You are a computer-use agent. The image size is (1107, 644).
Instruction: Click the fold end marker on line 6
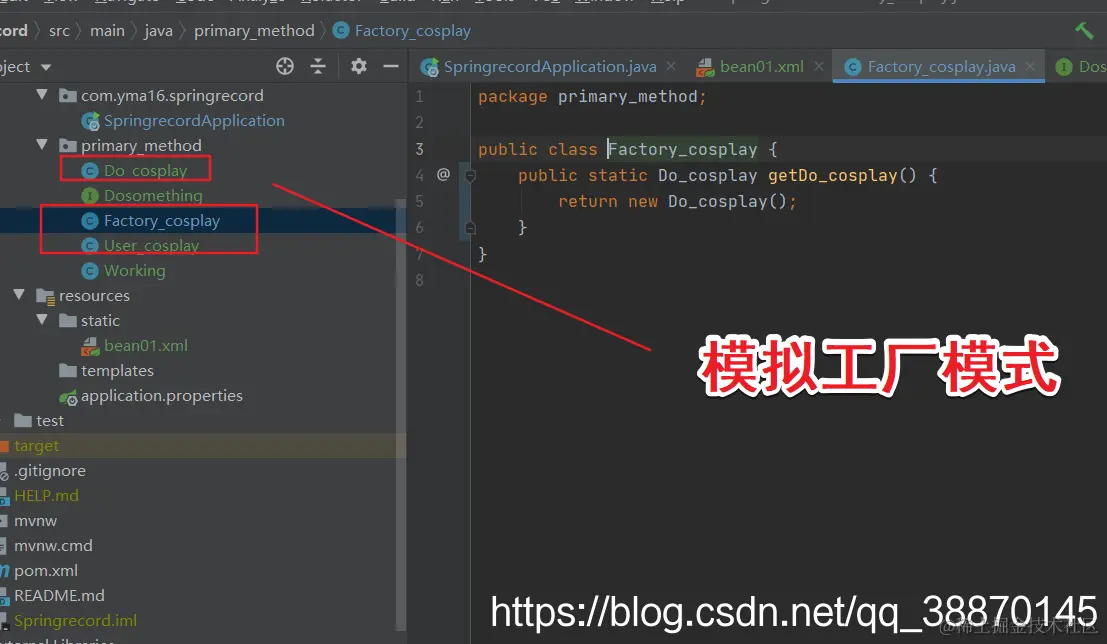pos(470,227)
